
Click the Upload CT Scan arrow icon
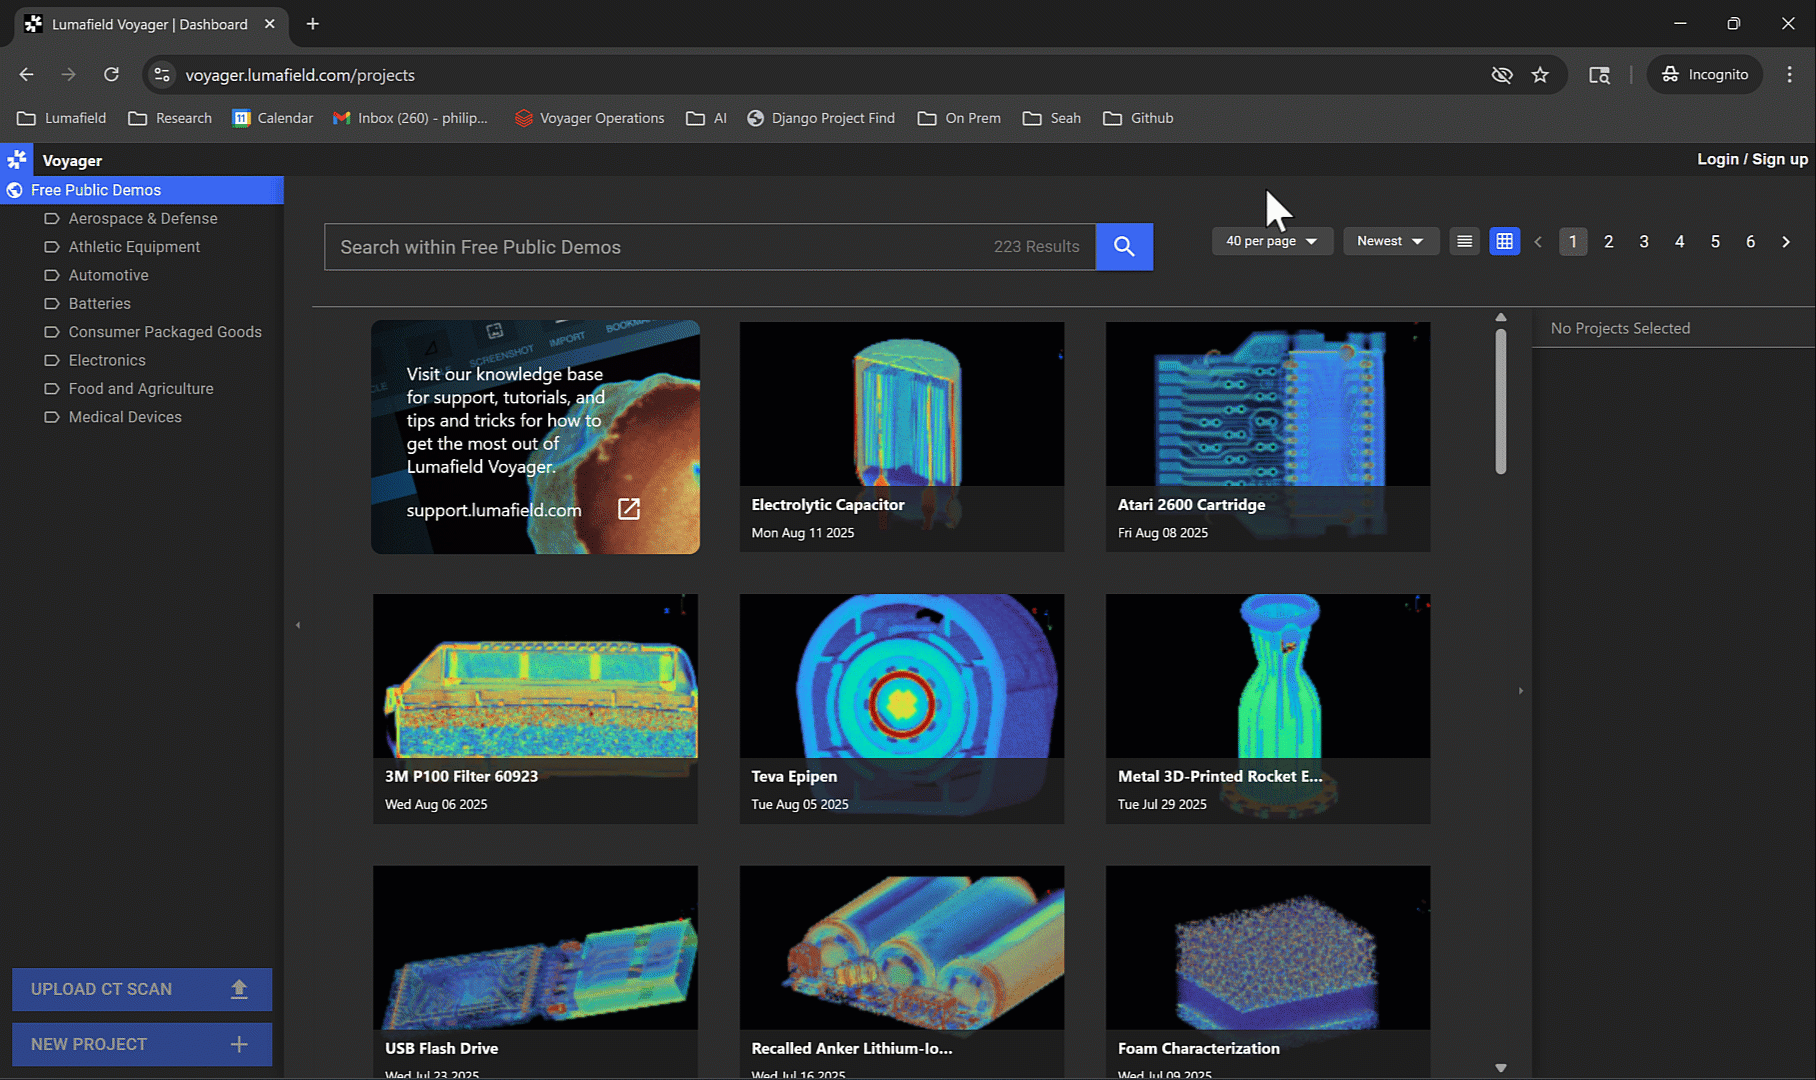239,989
